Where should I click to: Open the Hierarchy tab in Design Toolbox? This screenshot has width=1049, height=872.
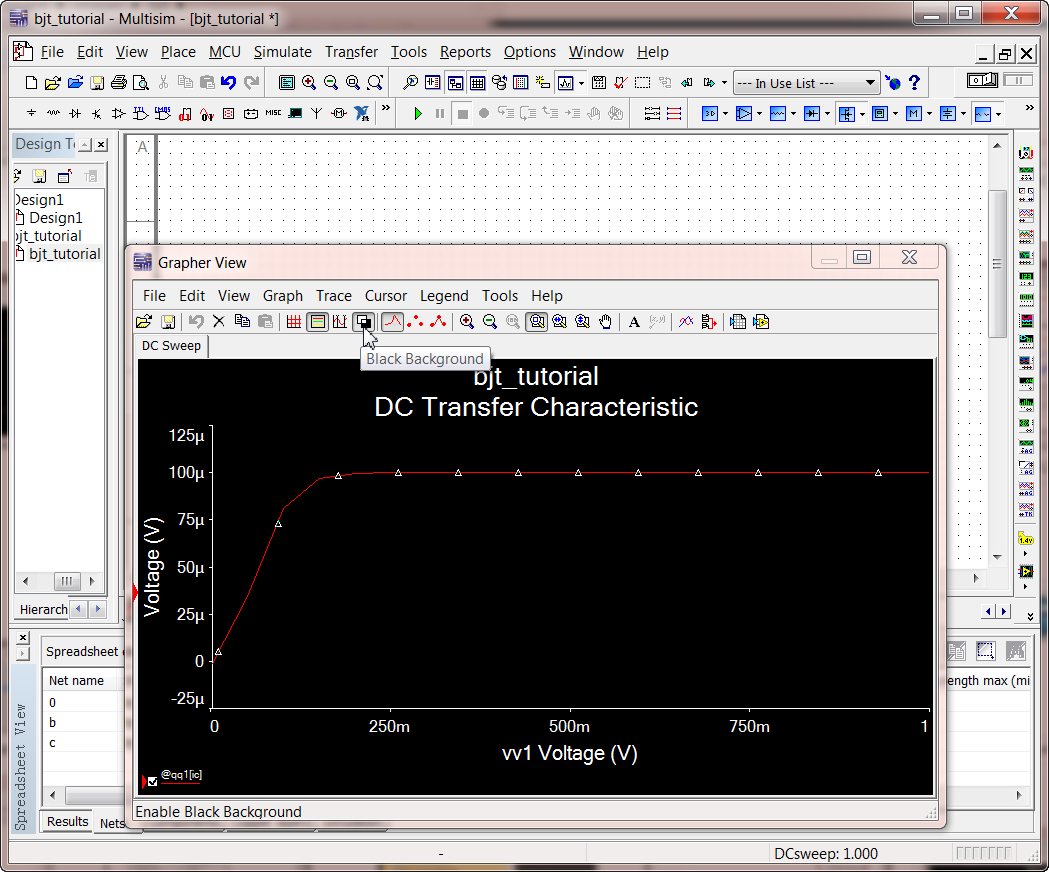43,610
